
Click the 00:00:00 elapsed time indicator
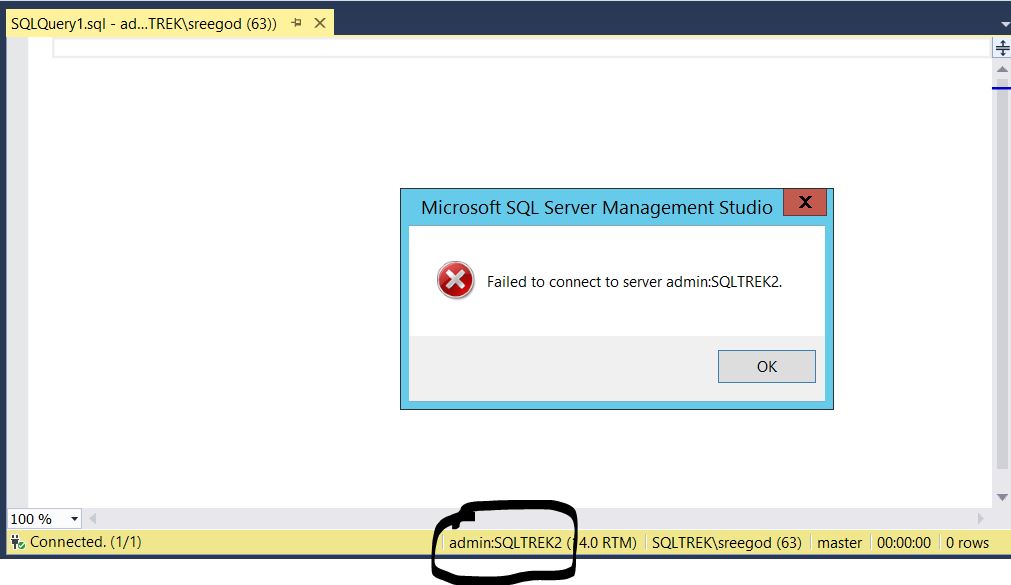pyautogui.click(x=903, y=542)
